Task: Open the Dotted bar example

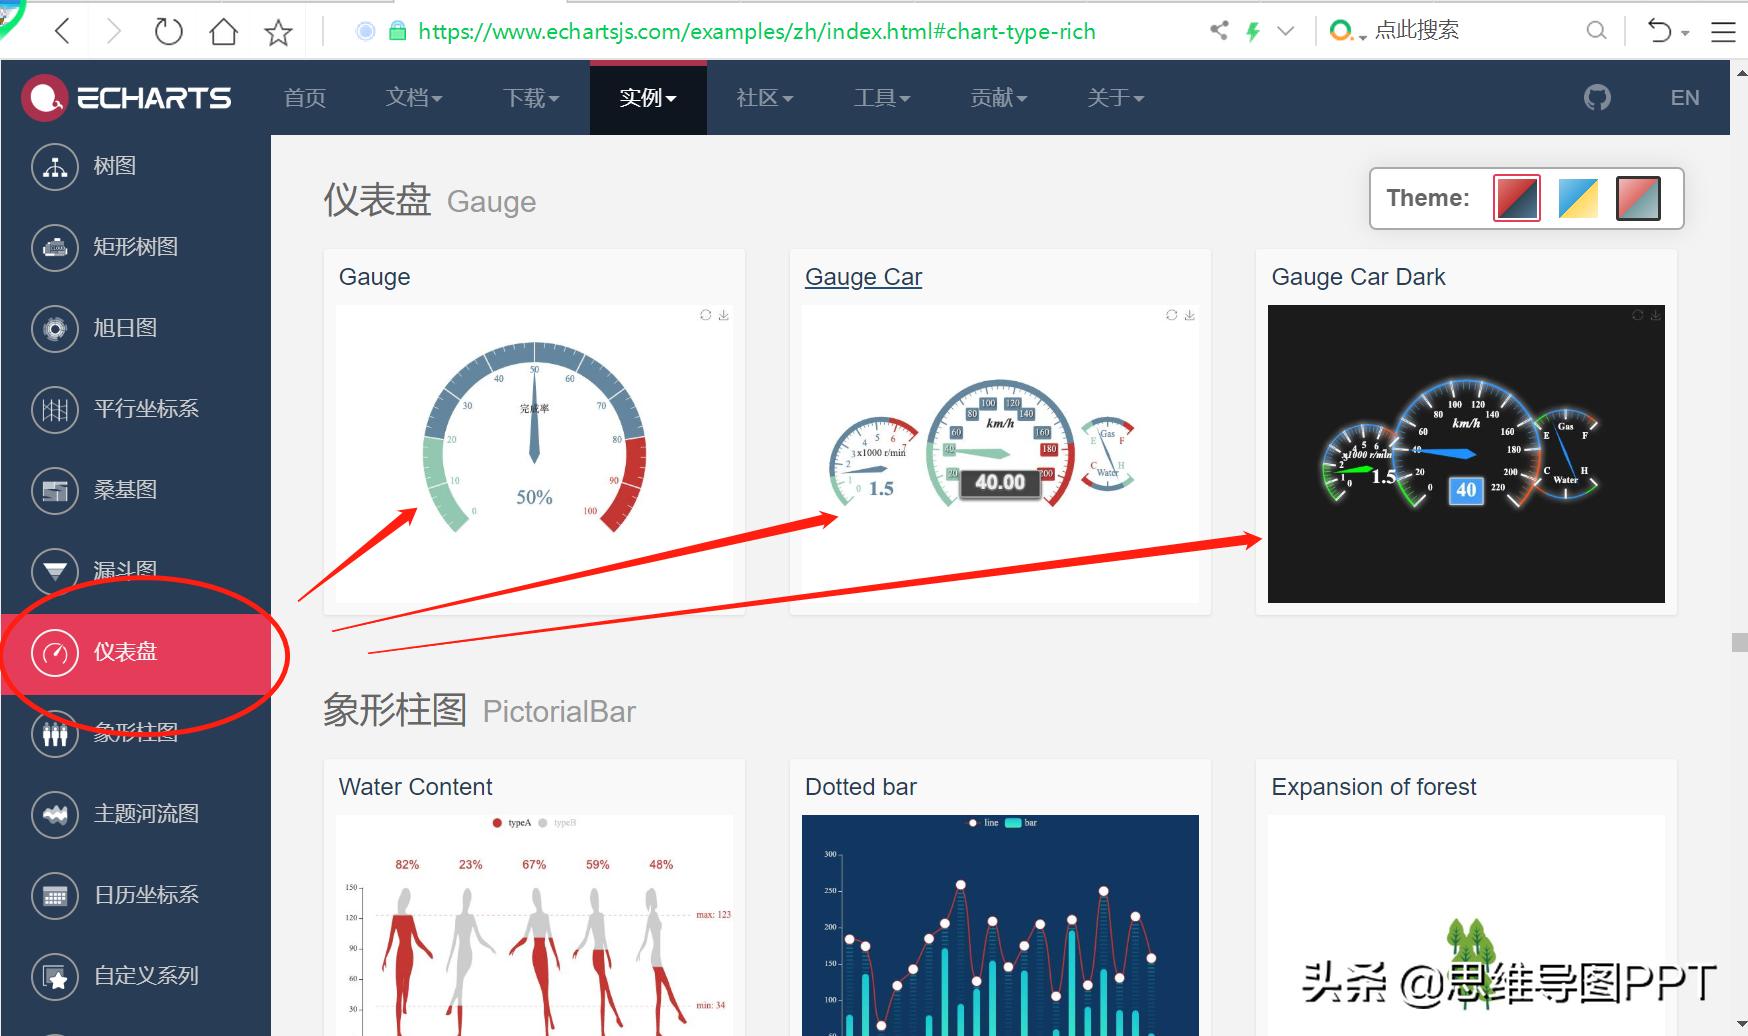Action: pyautogui.click(x=860, y=787)
